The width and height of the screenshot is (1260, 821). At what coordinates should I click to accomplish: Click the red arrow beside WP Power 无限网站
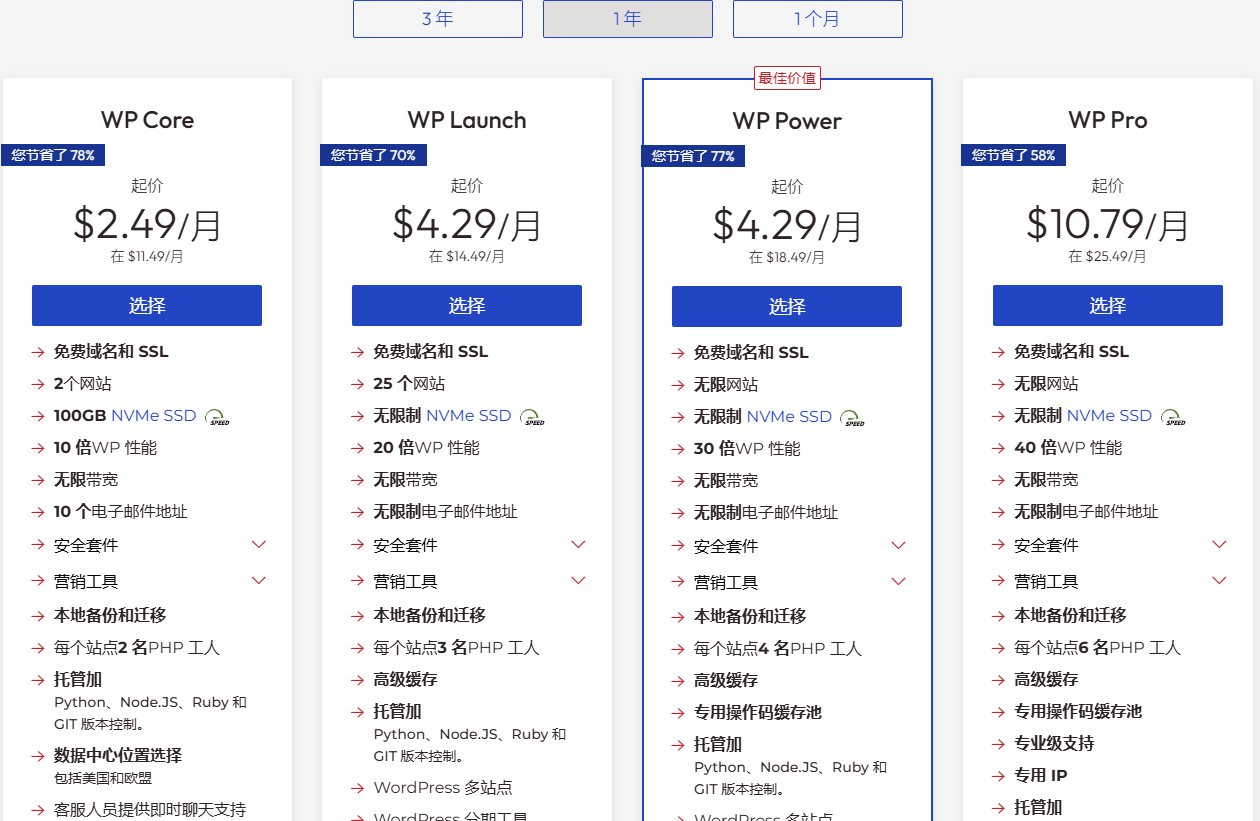(x=678, y=383)
